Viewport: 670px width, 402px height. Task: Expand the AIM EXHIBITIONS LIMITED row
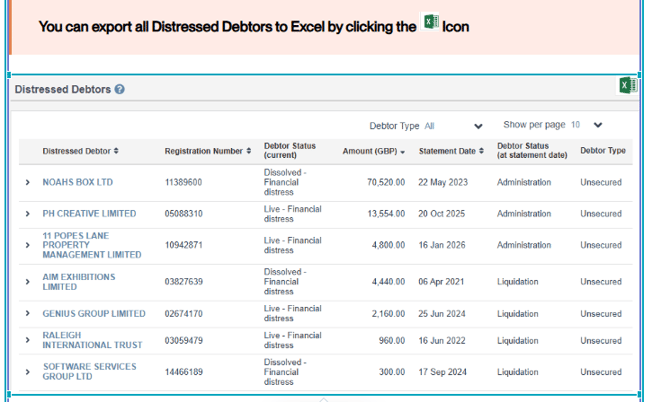coord(28,282)
